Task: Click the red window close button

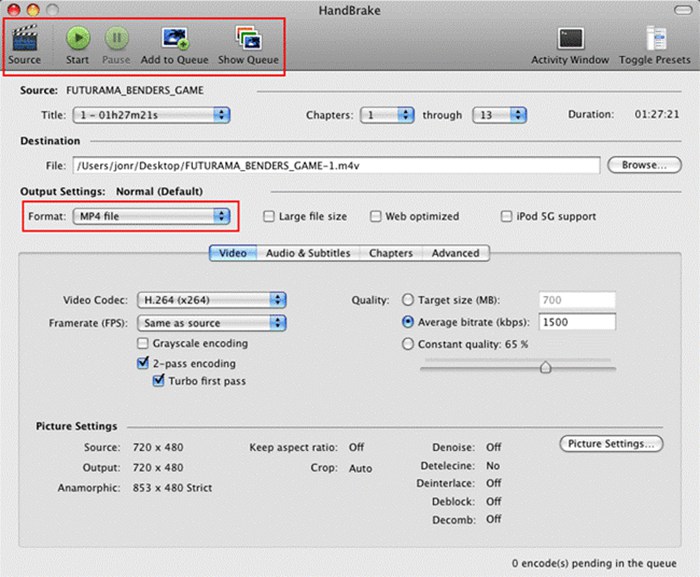Action: pyautogui.click(x=13, y=8)
